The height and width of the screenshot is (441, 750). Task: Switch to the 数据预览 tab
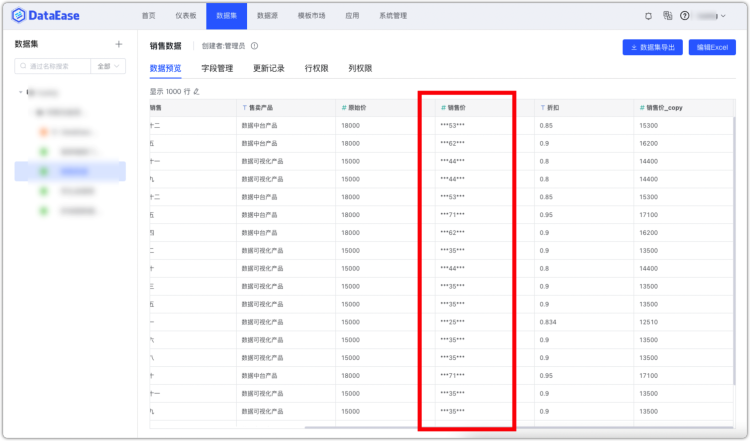[165, 68]
